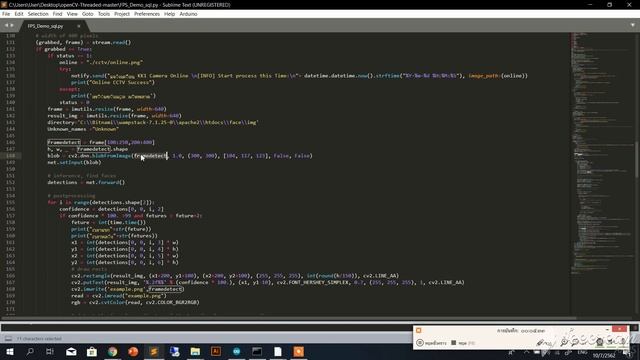Switch to the command prompt taskbar icon
The width and height of the screenshot is (640, 360).
pos(257,352)
